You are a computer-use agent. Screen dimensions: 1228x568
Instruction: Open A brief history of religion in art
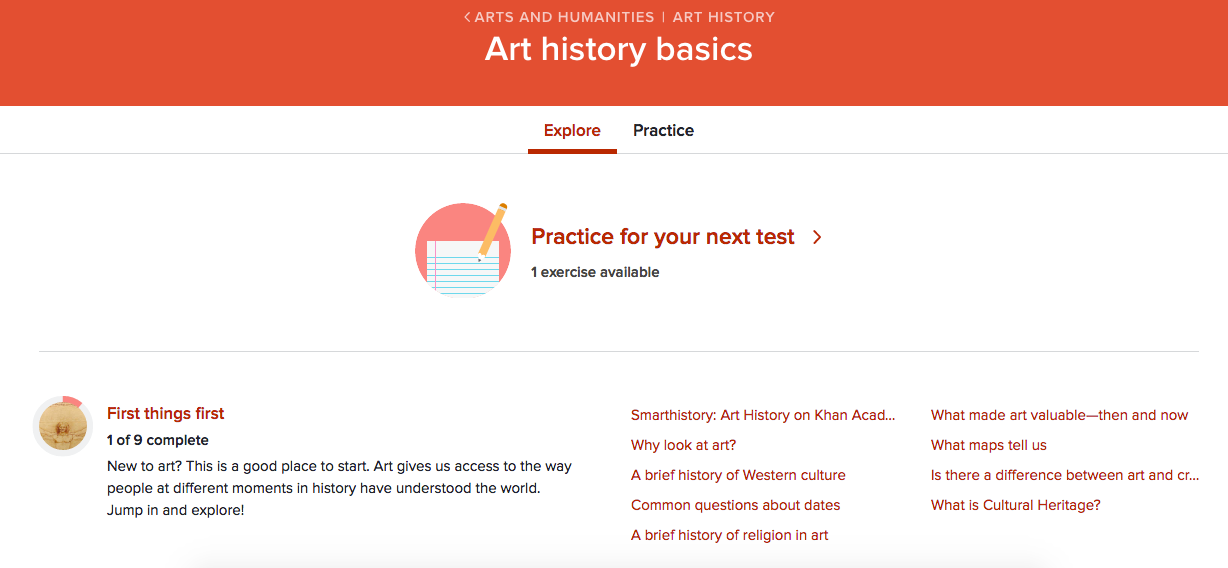[x=729, y=535]
